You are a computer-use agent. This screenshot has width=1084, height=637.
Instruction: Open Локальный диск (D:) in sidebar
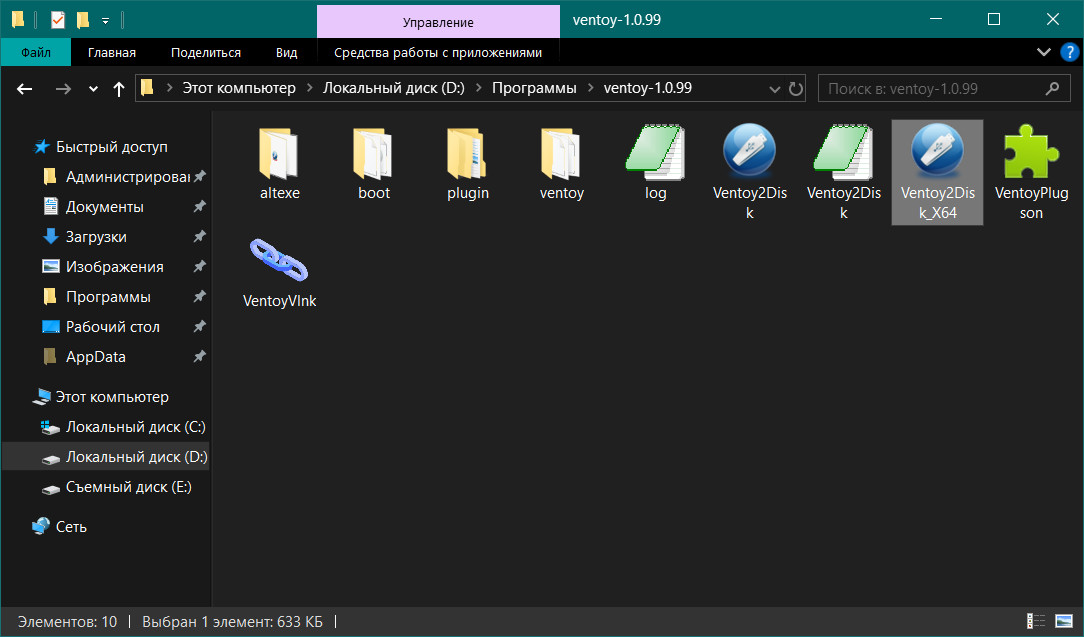[x=105, y=456]
